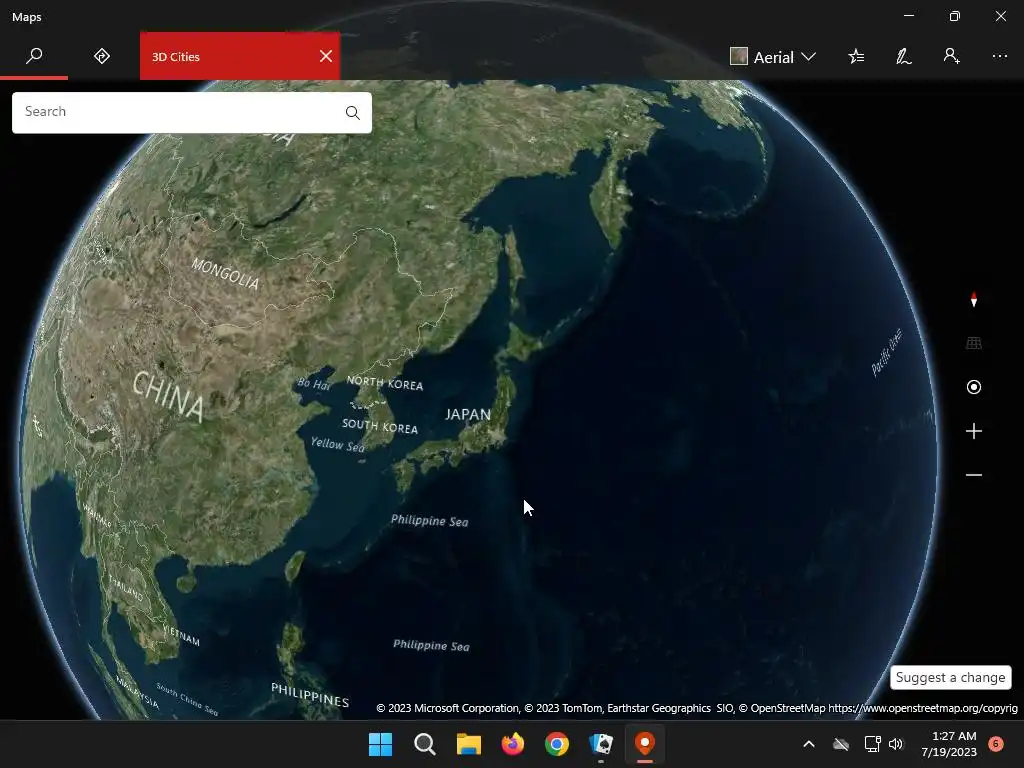
Task: Open the See more ellipsis menu
Action: 1000,56
